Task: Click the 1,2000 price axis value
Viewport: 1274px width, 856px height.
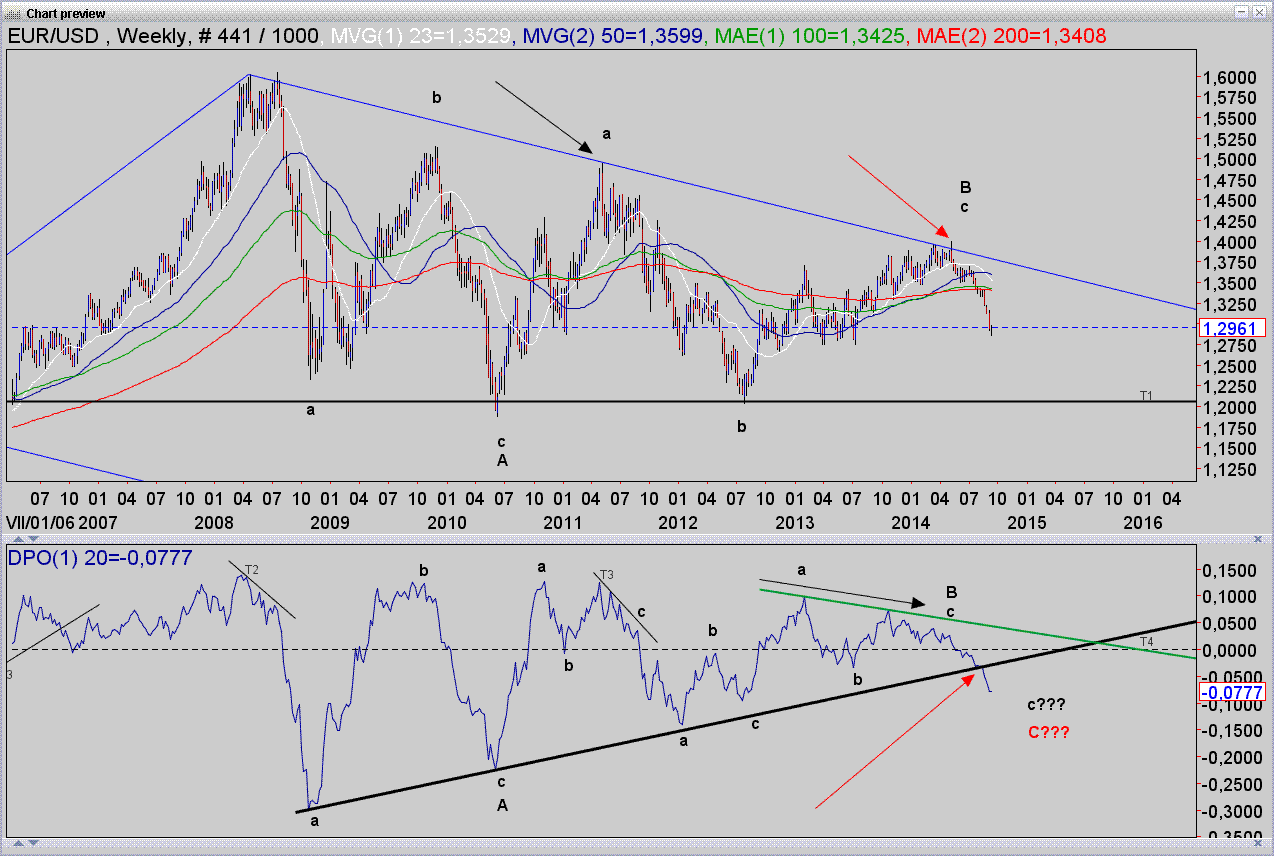Action: (x=1229, y=408)
